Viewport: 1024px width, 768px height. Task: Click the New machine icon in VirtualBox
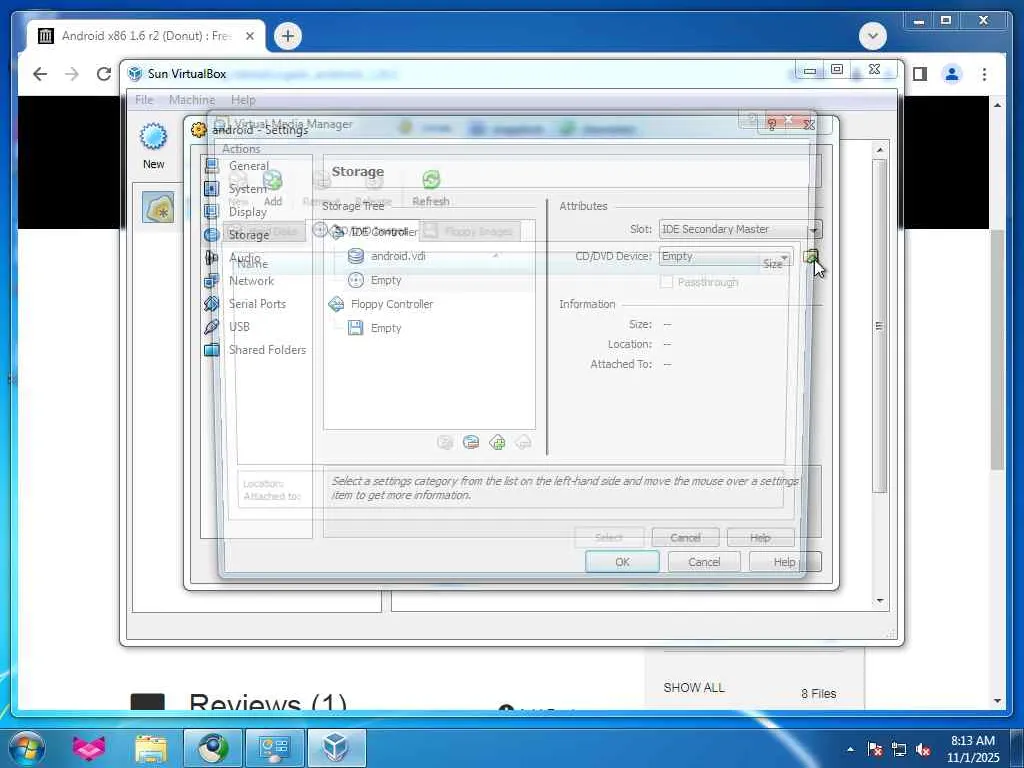153,146
